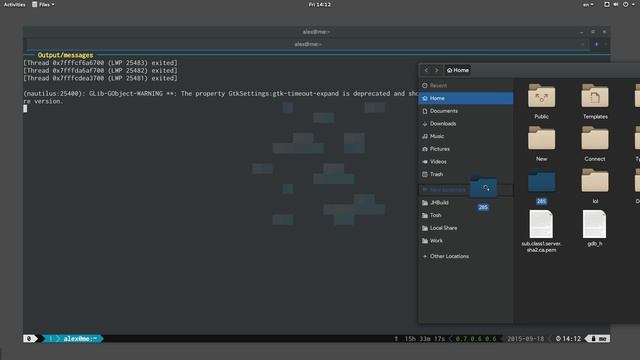The height and width of the screenshot is (360, 640).
Task: Open Other Locations in sidebar
Action: pos(466,256)
